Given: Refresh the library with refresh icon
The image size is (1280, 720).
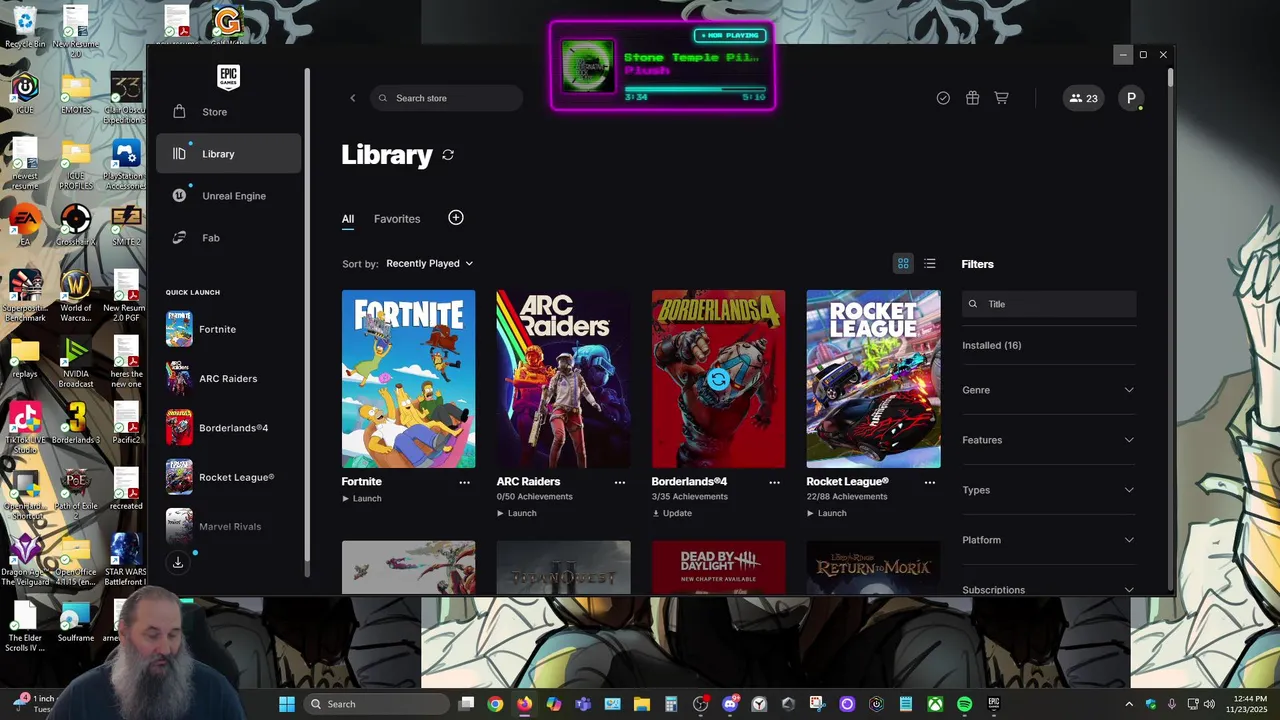Looking at the screenshot, I should (x=448, y=155).
